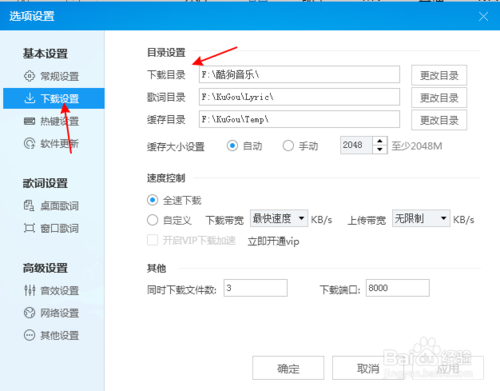This screenshot has width=500, height=391.
Task: Click the 高级设置 section heading
Action: coord(45,268)
